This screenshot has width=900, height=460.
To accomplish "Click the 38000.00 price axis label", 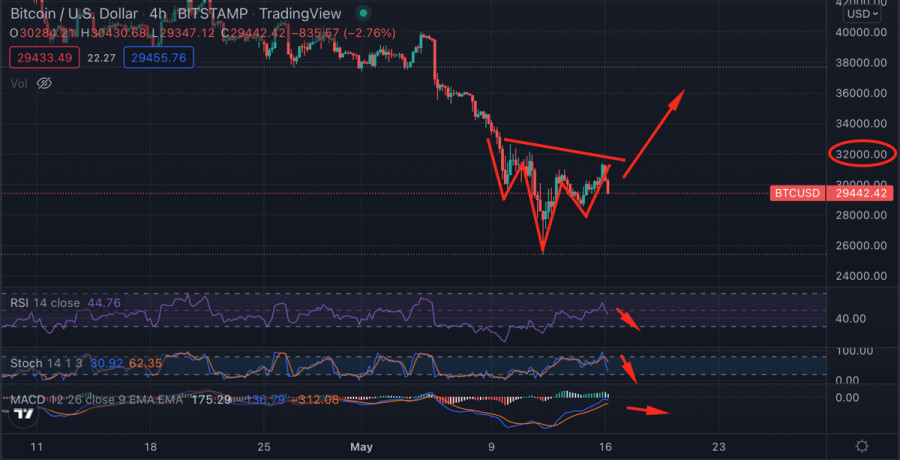I will click(x=859, y=62).
